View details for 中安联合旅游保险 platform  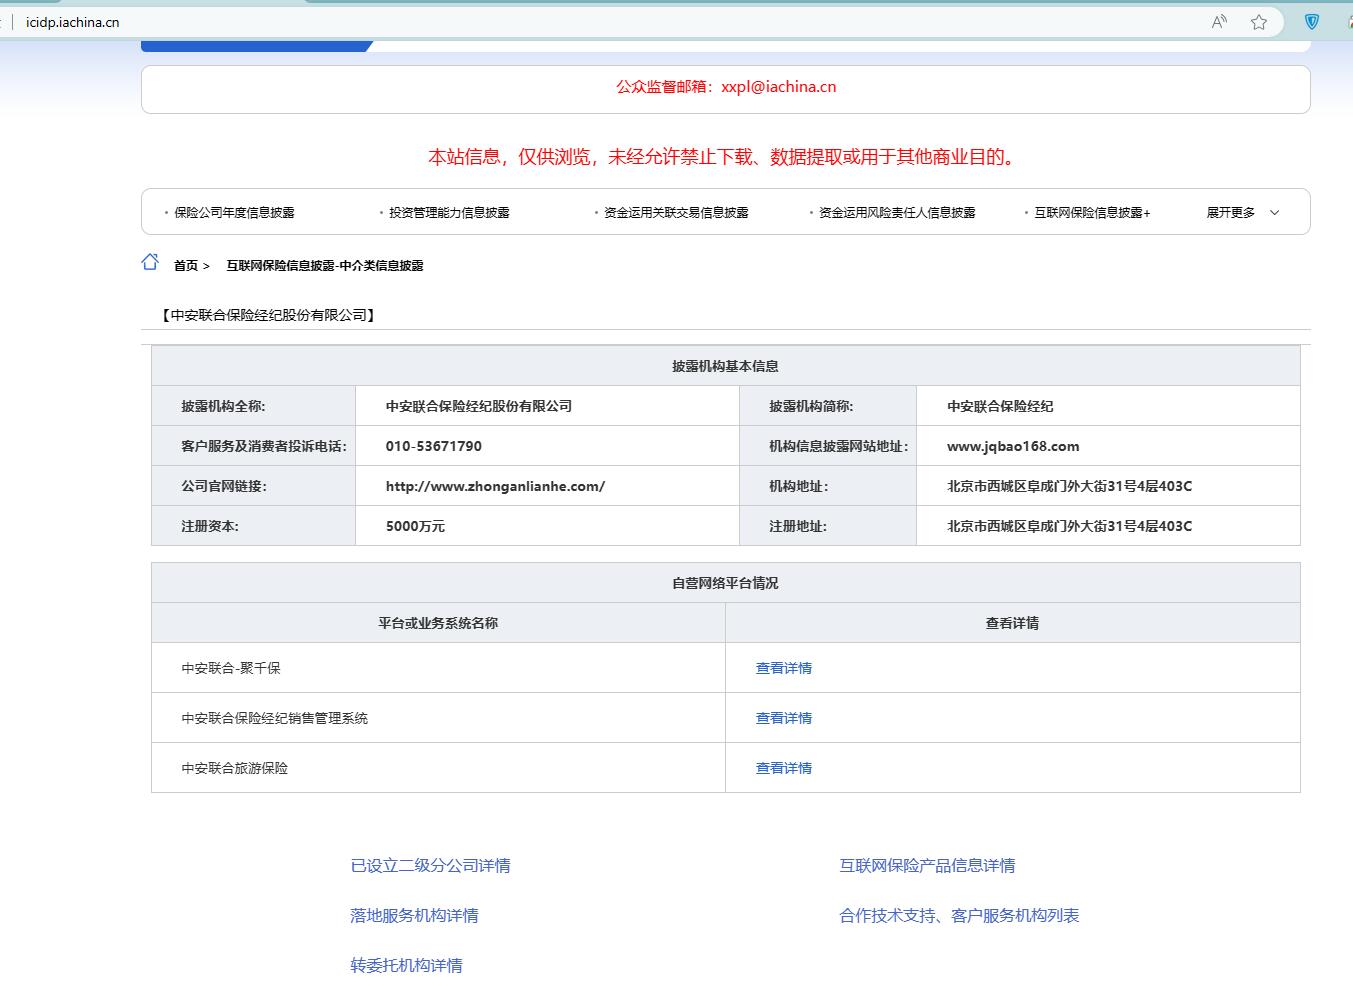click(783, 768)
